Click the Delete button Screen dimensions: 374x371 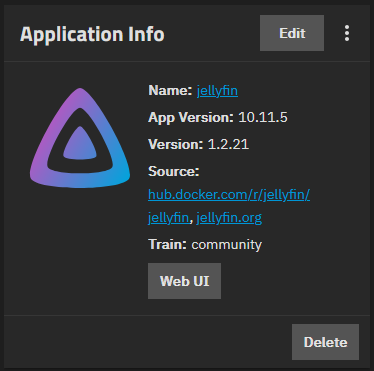[x=325, y=342]
